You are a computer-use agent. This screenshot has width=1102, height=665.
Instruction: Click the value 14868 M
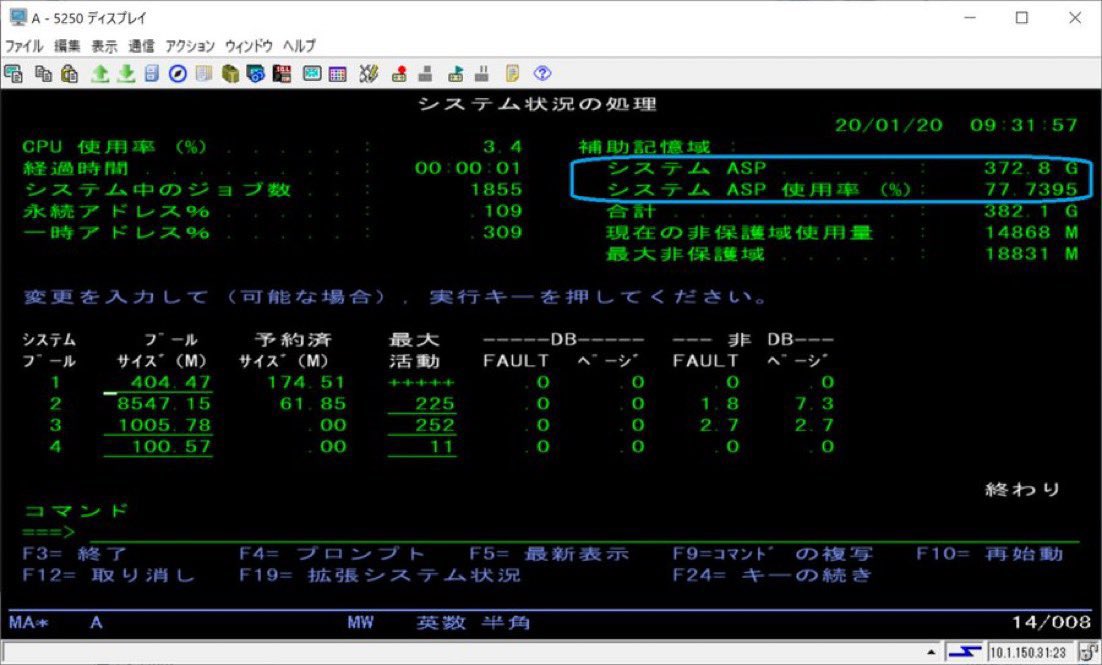[1031, 233]
